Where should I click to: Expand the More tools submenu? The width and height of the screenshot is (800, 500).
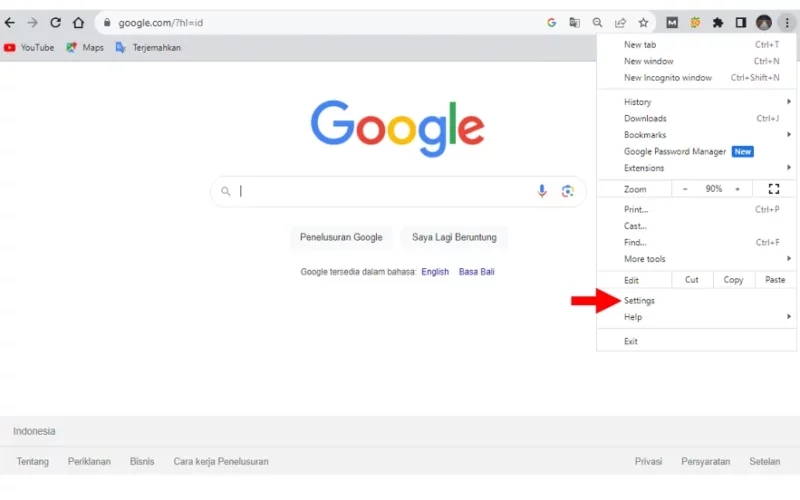[x=696, y=259]
